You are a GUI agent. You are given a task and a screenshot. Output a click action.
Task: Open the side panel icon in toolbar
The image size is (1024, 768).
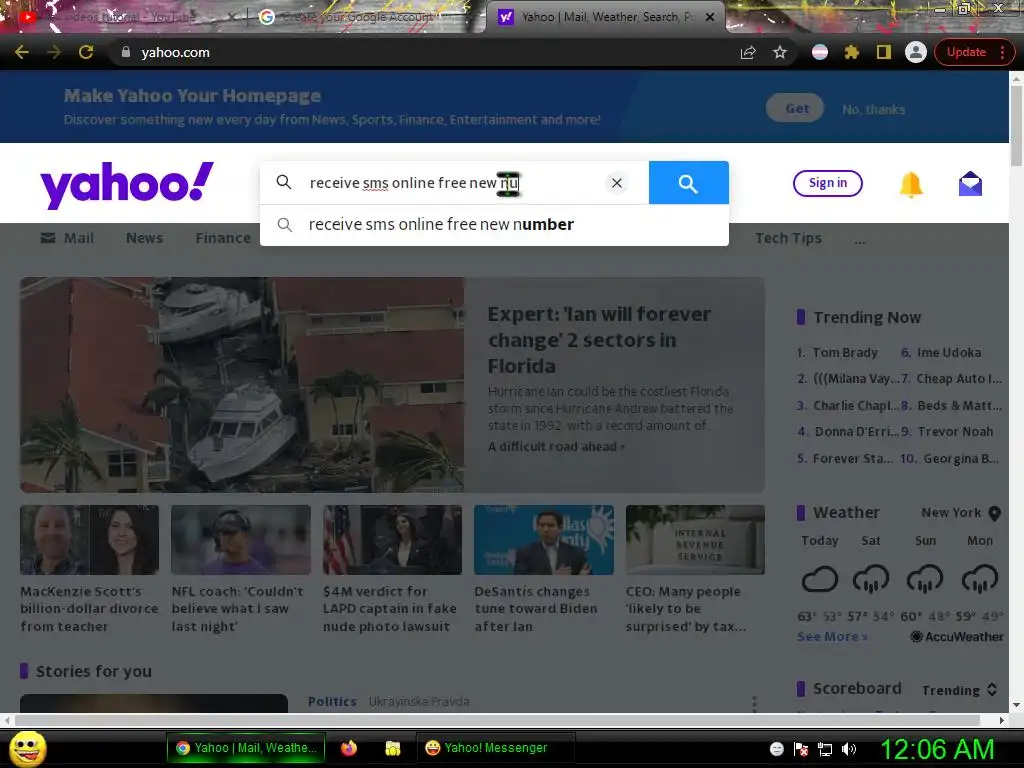(884, 52)
